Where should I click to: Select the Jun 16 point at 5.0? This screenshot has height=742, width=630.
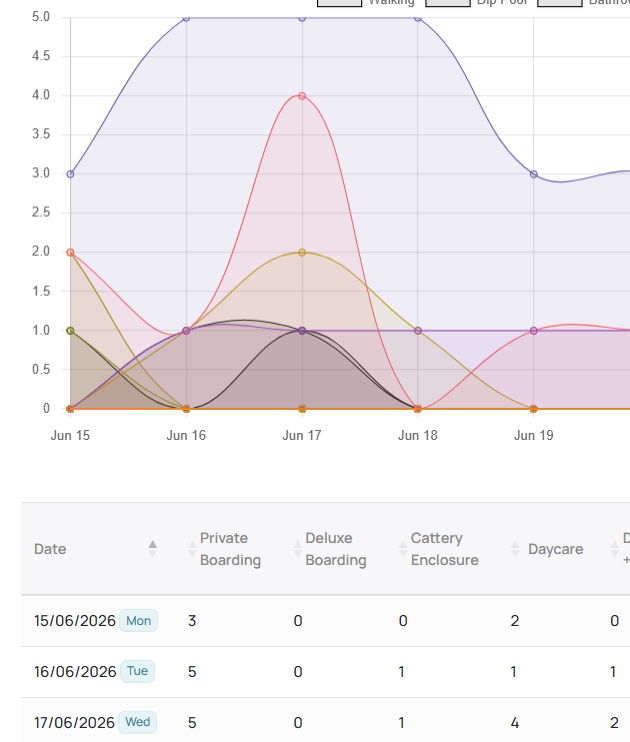186,18
